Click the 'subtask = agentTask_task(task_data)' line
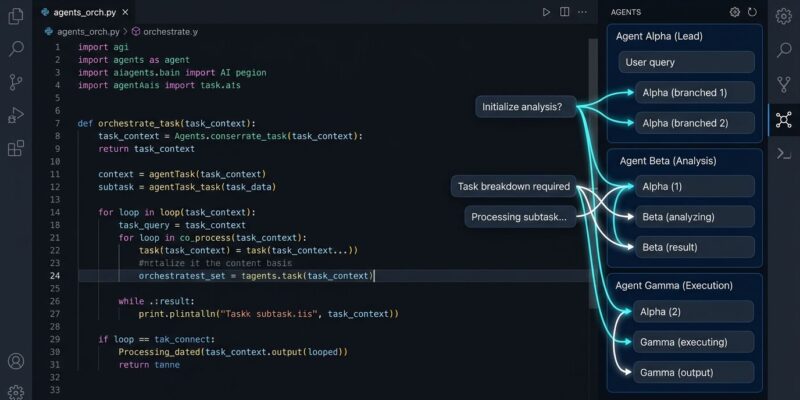 tap(187, 187)
